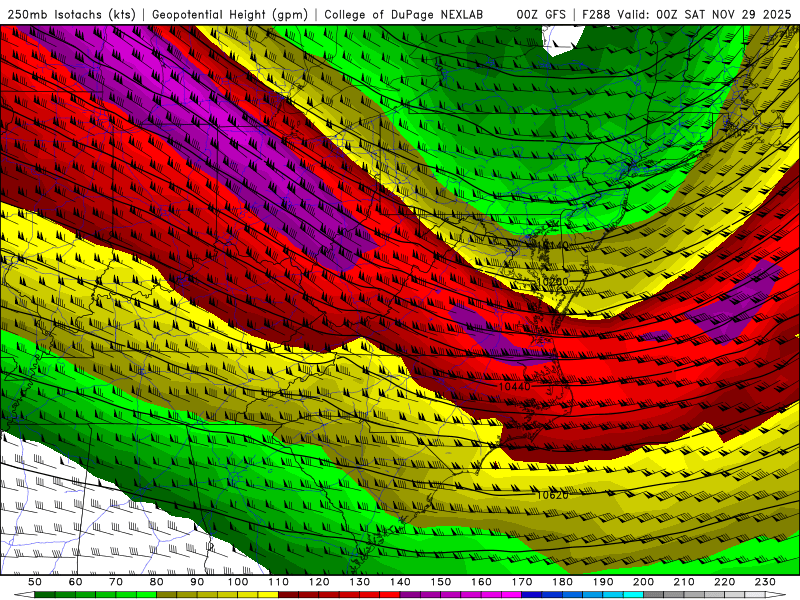Click the 140 tick on the color scale
The width and height of the screenshot is (800, 600).
400,582
